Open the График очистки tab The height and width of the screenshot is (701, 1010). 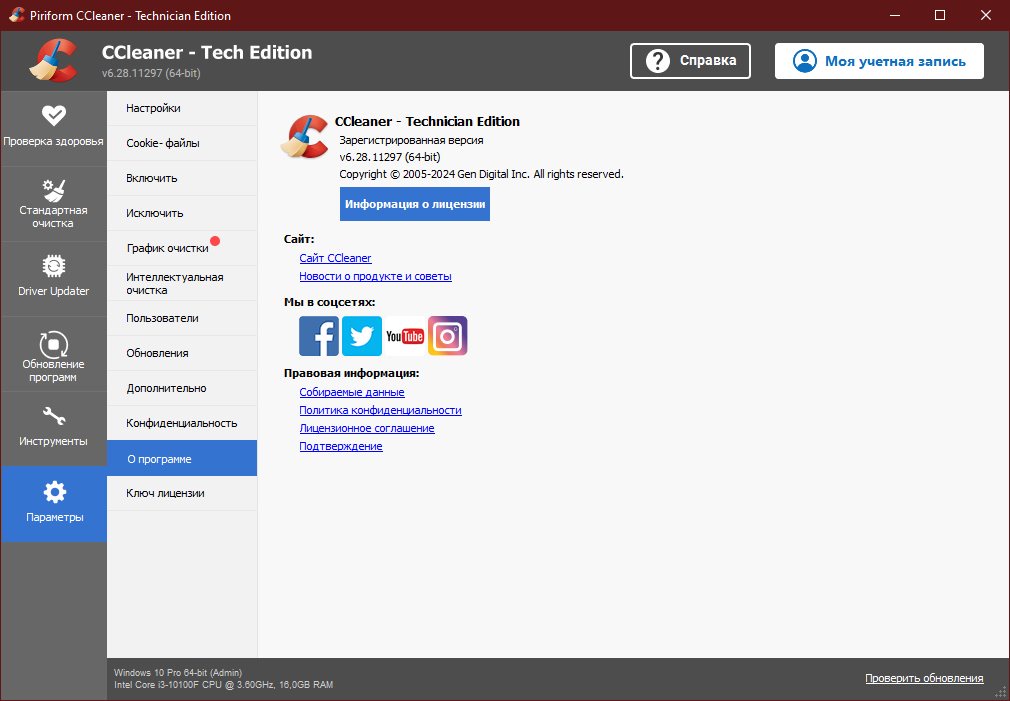(x=182, y=248)
